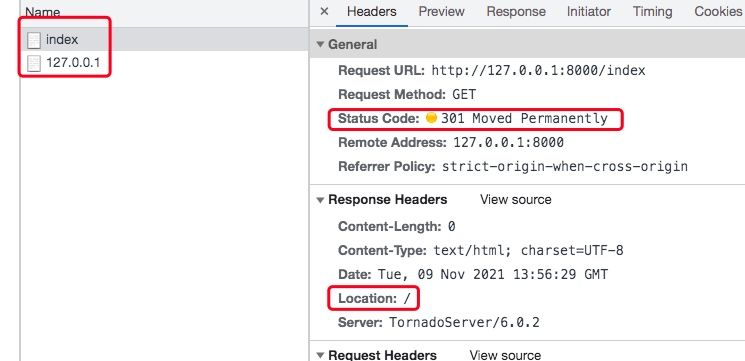
Task: Click the Request Method value GET
Action: tap(464, 95)
